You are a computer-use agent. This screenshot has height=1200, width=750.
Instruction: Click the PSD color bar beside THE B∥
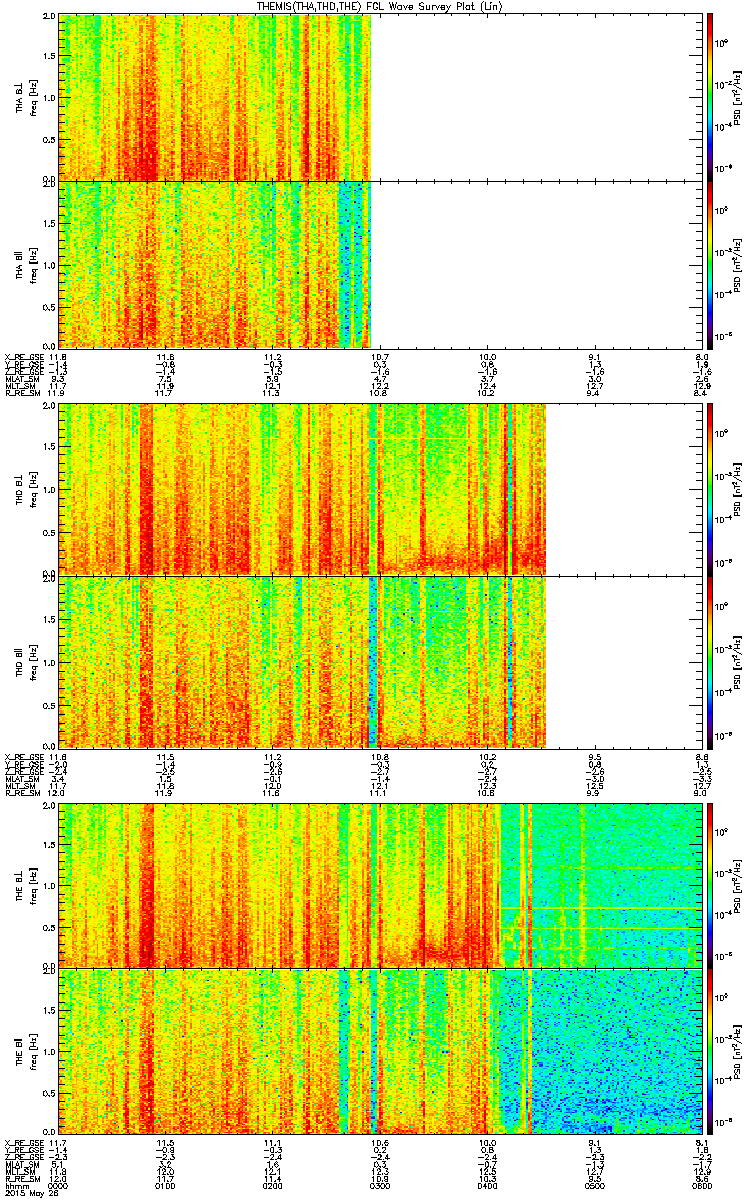(x=709, y=1050)
